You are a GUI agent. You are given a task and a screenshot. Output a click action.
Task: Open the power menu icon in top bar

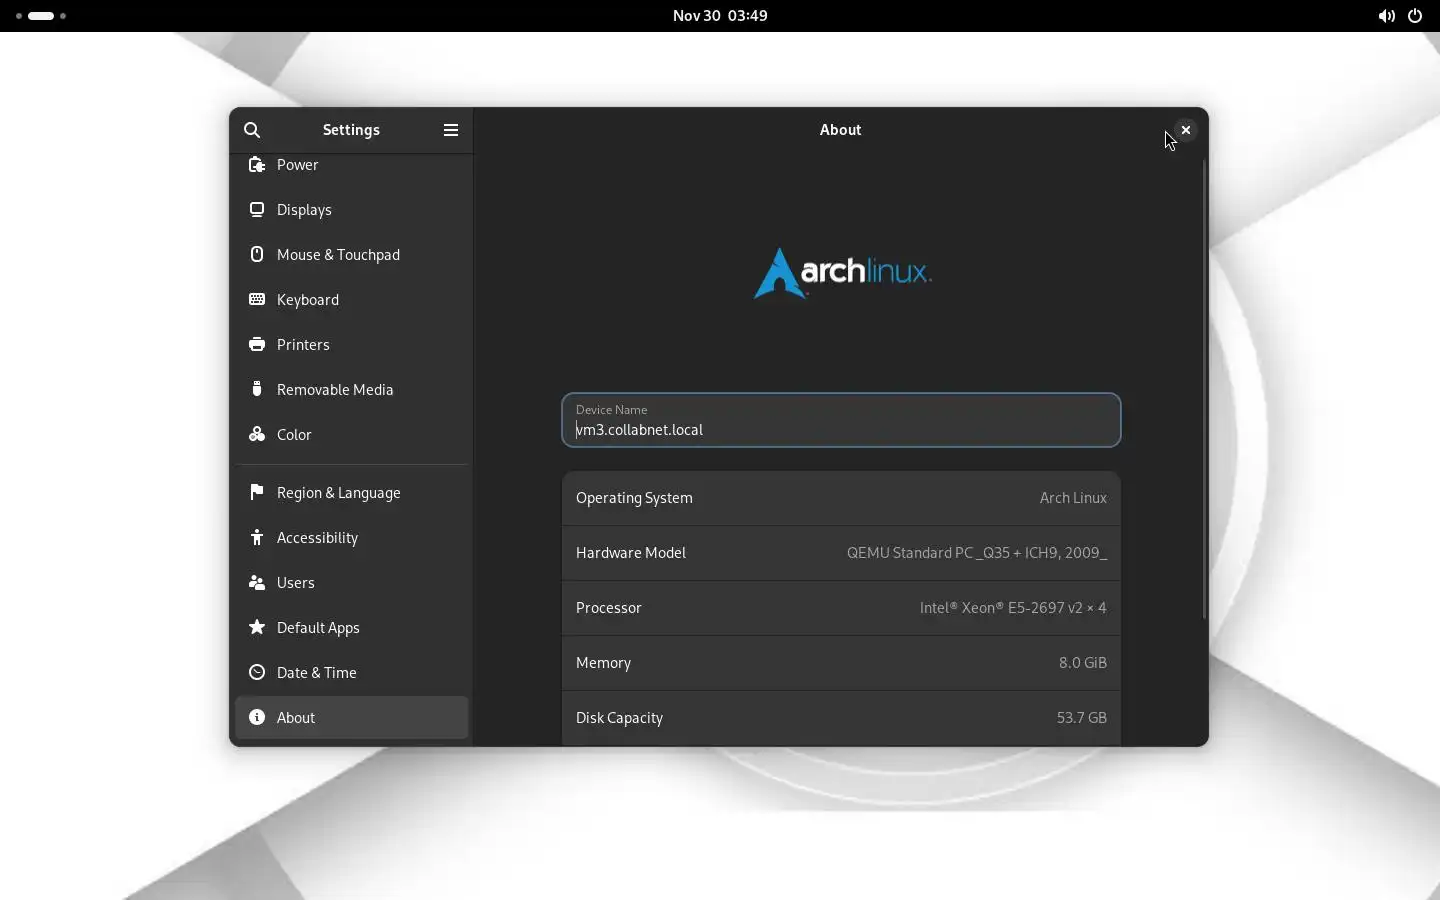[x=1417, y=16]
